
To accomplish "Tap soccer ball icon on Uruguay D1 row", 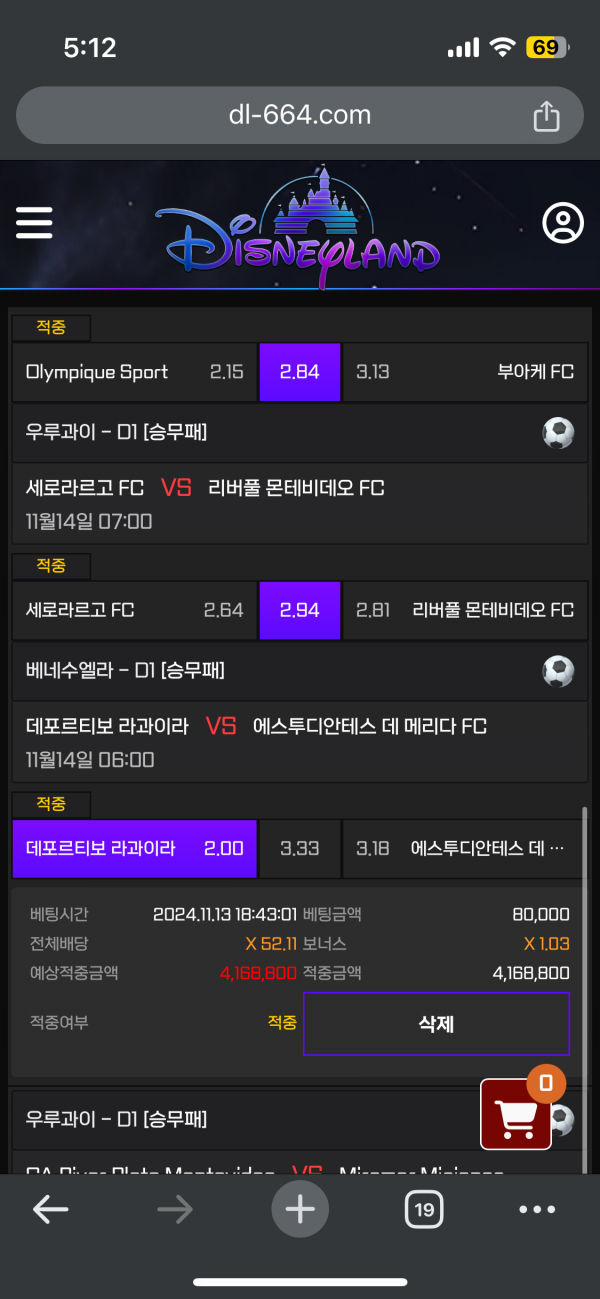I will [558, 433].
